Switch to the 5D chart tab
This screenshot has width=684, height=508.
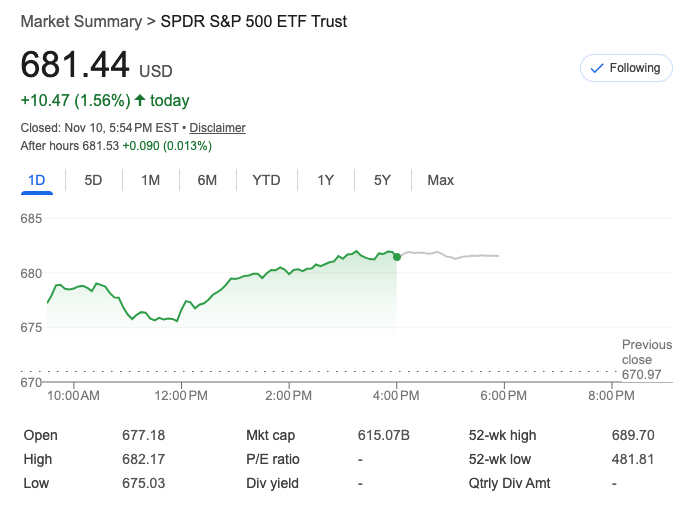tap(93, 180)
